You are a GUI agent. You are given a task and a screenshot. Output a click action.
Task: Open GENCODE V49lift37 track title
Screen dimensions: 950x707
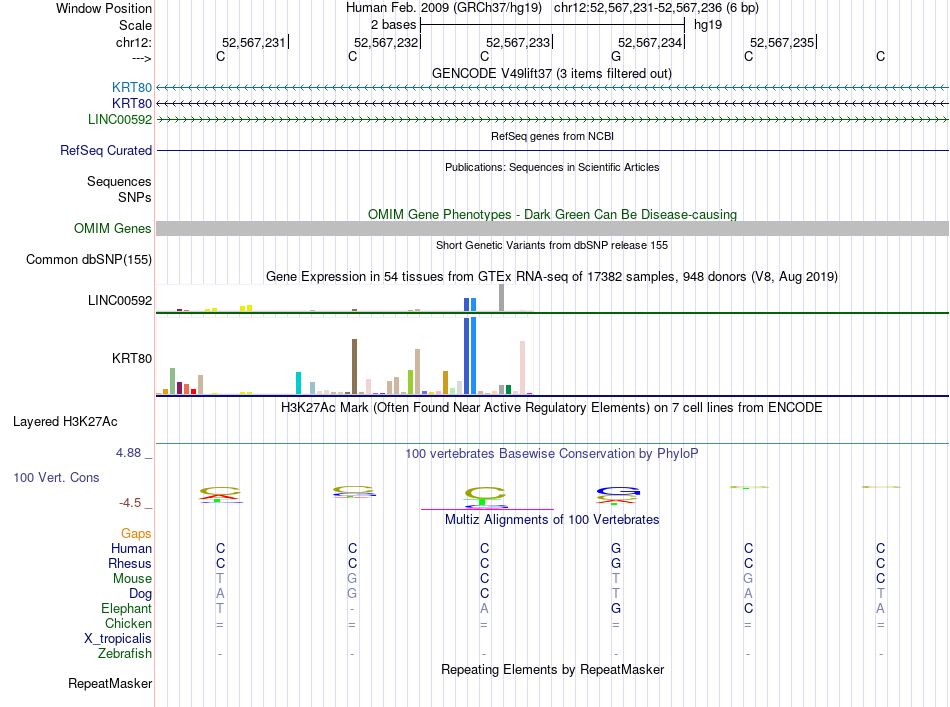tap(551, 73)
